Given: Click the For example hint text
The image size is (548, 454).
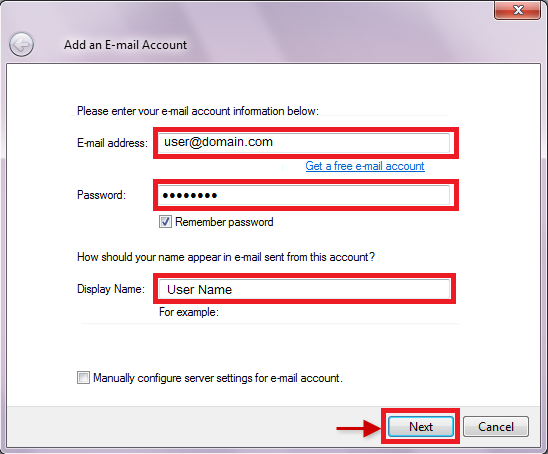Looking at the screenshot, I should tap(189, 312).
